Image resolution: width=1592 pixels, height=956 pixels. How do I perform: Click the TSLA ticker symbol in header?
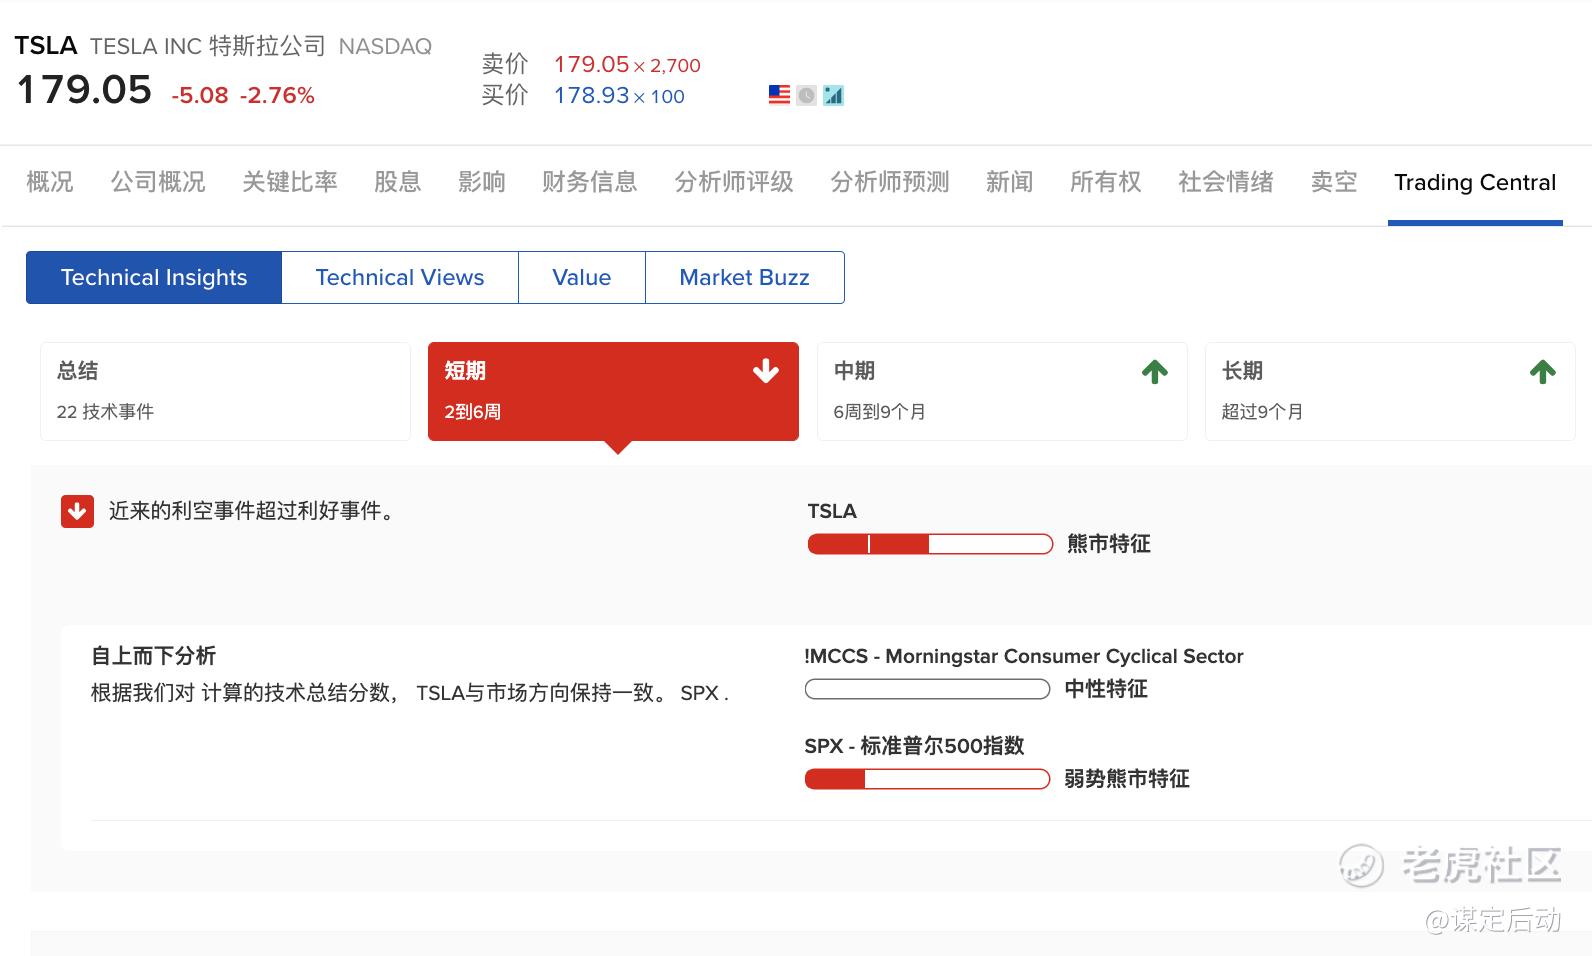coord(46,46)
